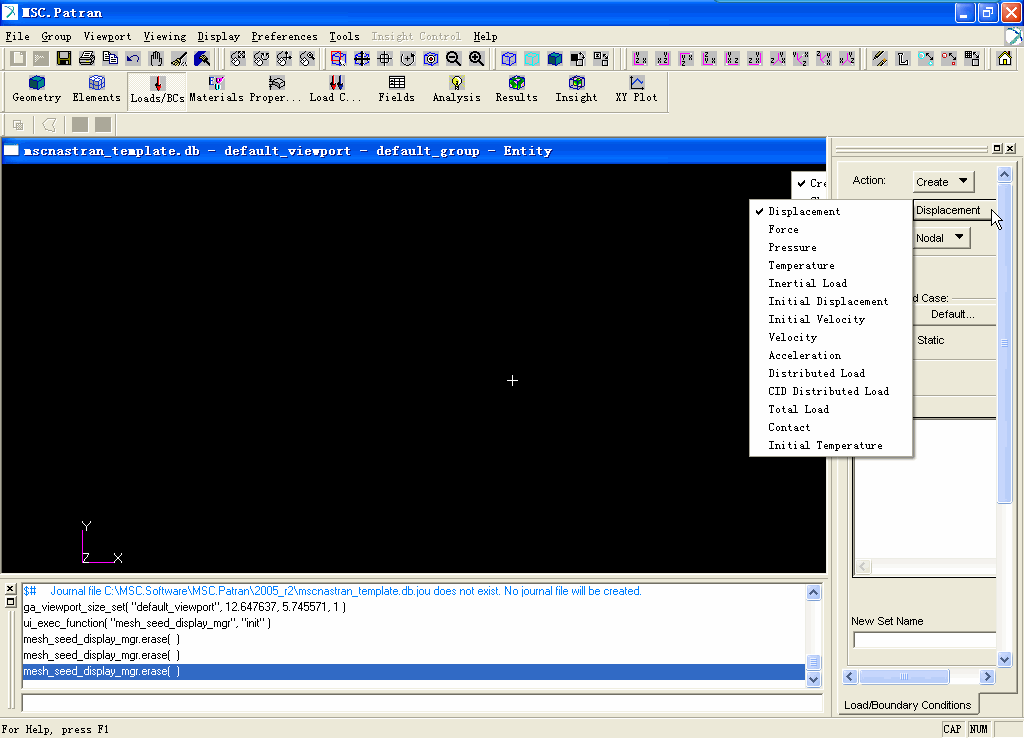The height and width of the screenshot is (738, 1024).
Task: Open the Results application
Action: click(x=517, y=89)
